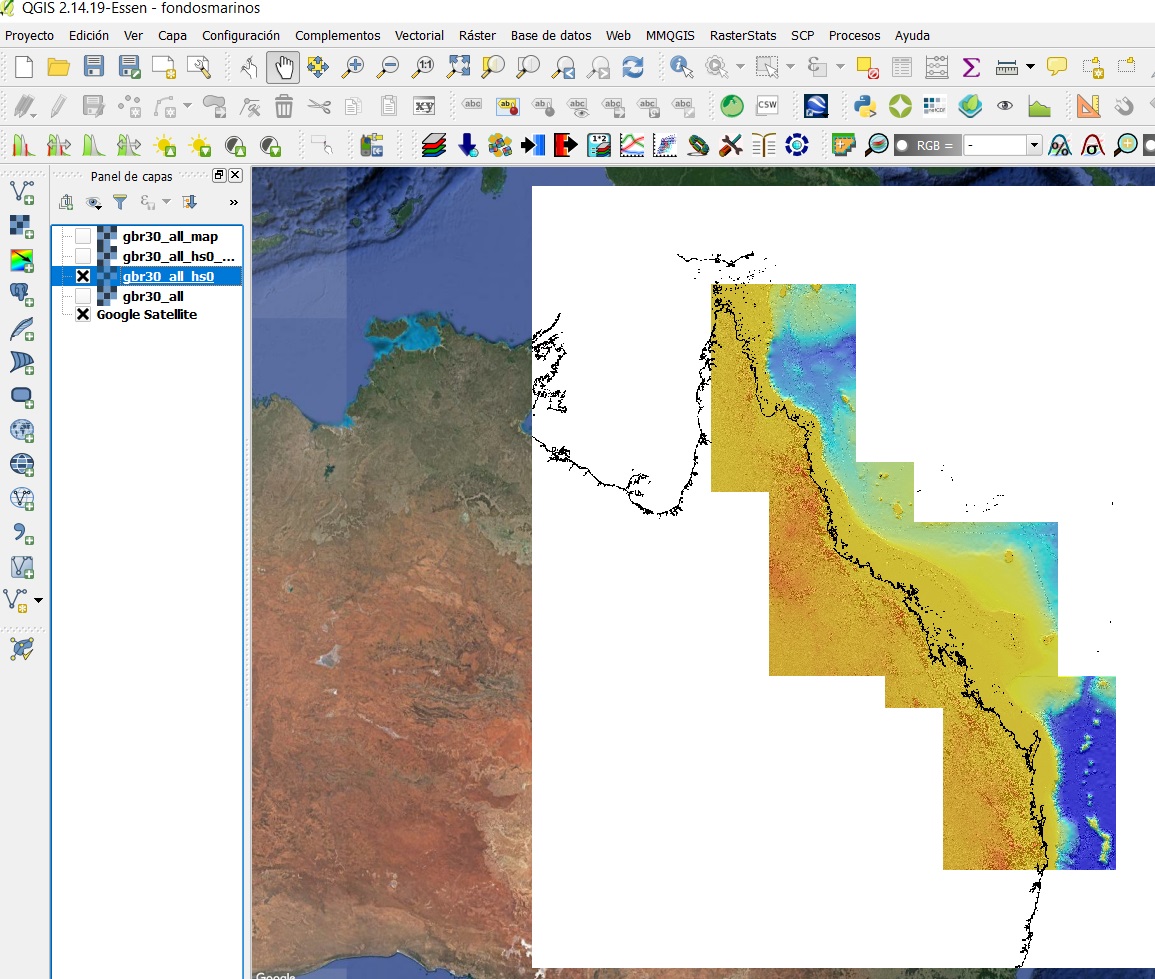This screenshot has height=979, width=1155.
Task: Toggle visibility of gbr30_all layer
Action: [x=83, y=297]
